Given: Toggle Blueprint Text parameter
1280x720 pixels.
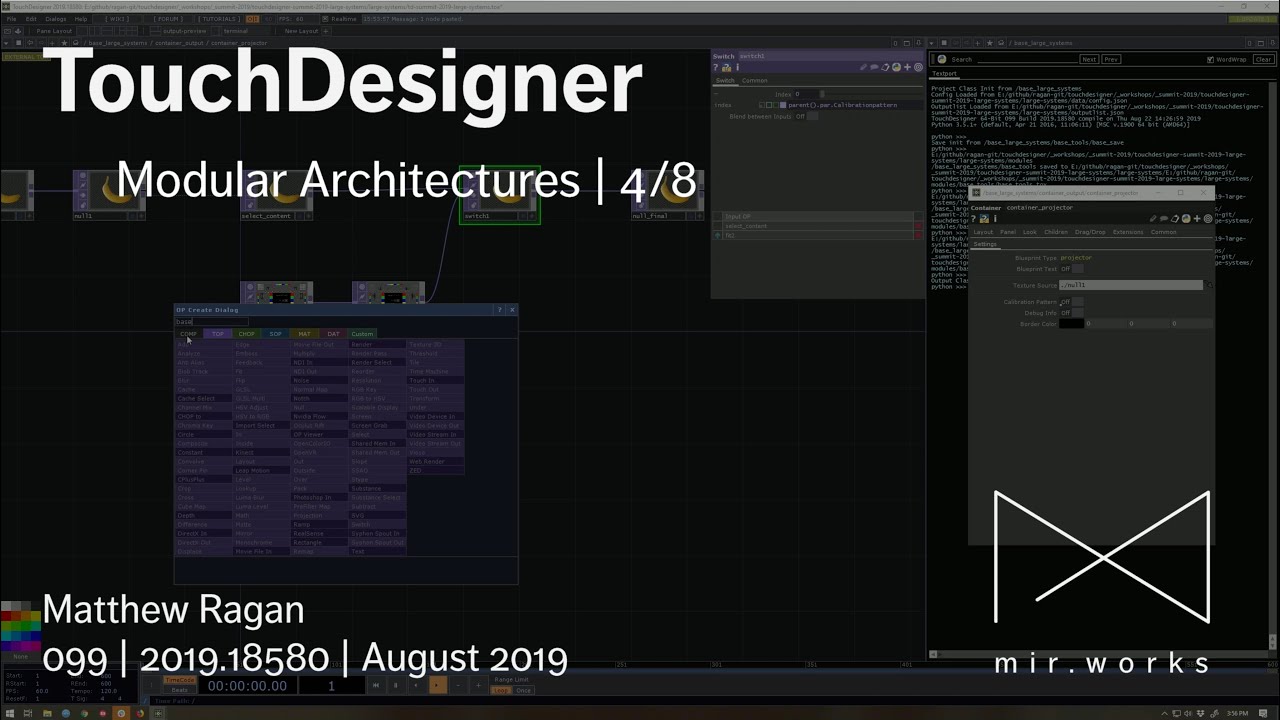Looking at the screenshot, I should [x=1077, y=269].
